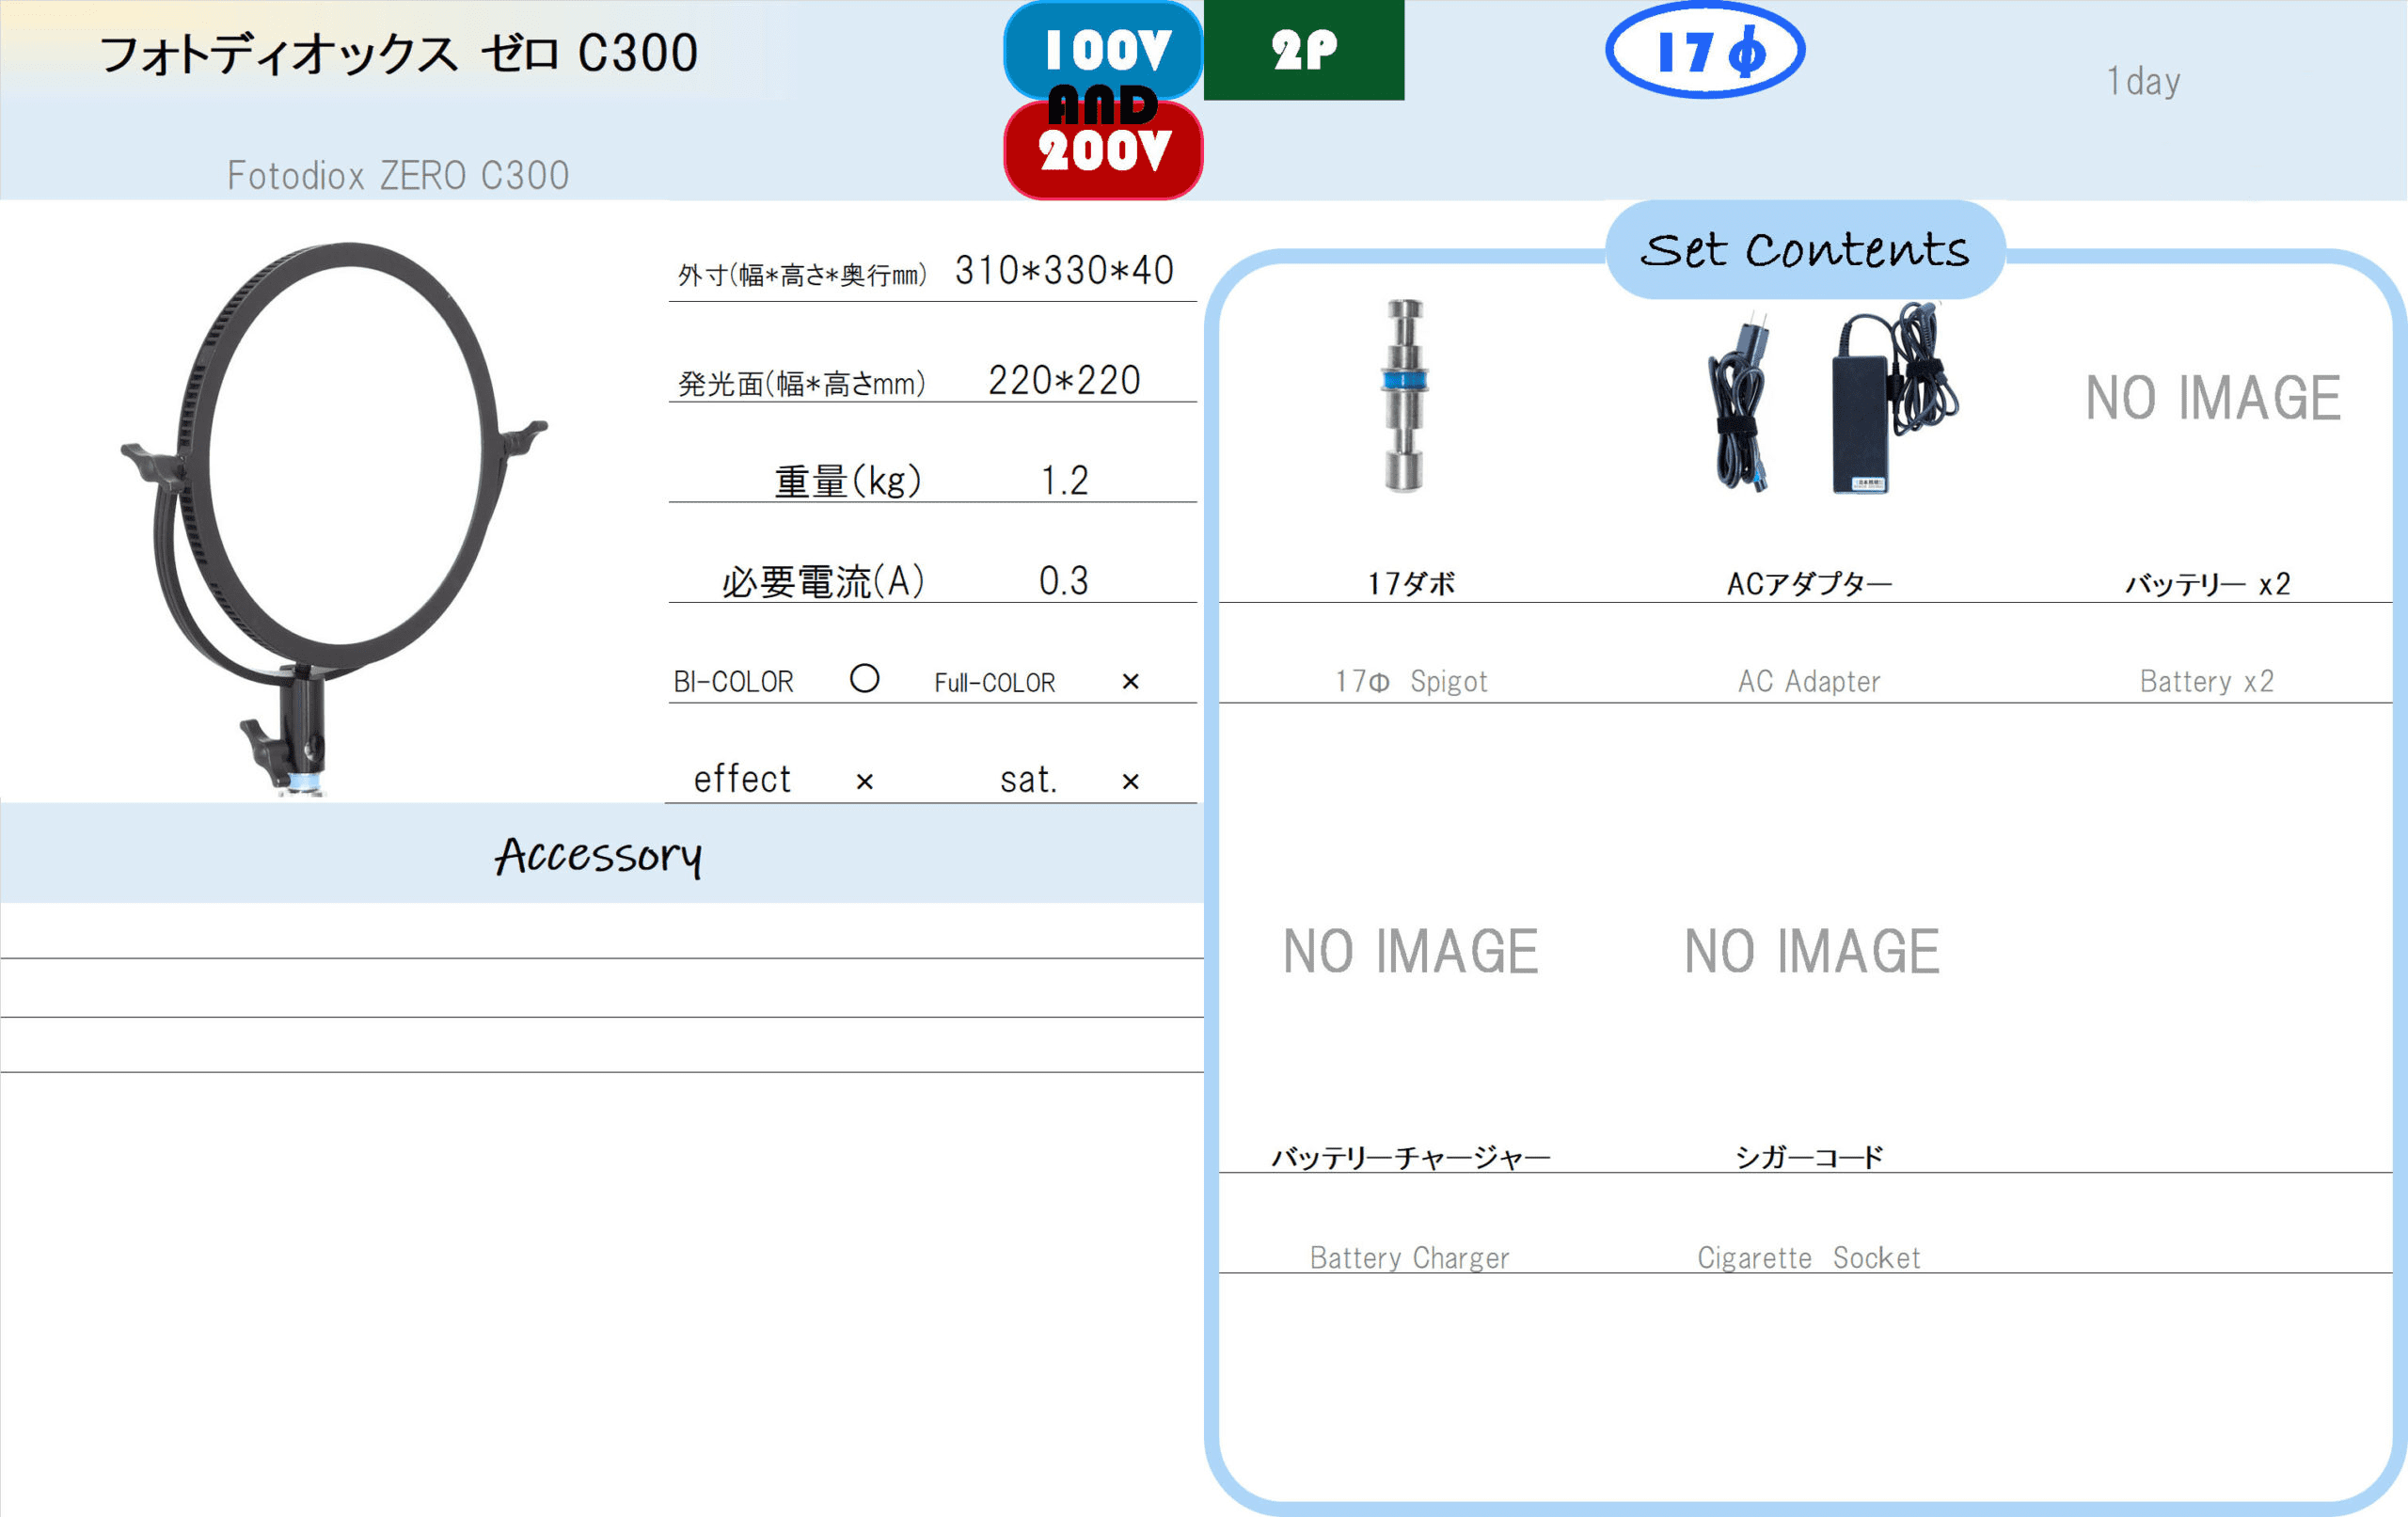Click the シガーコード caption
Viewport: 2408px width, 1517px height.
[1808, 1158]
